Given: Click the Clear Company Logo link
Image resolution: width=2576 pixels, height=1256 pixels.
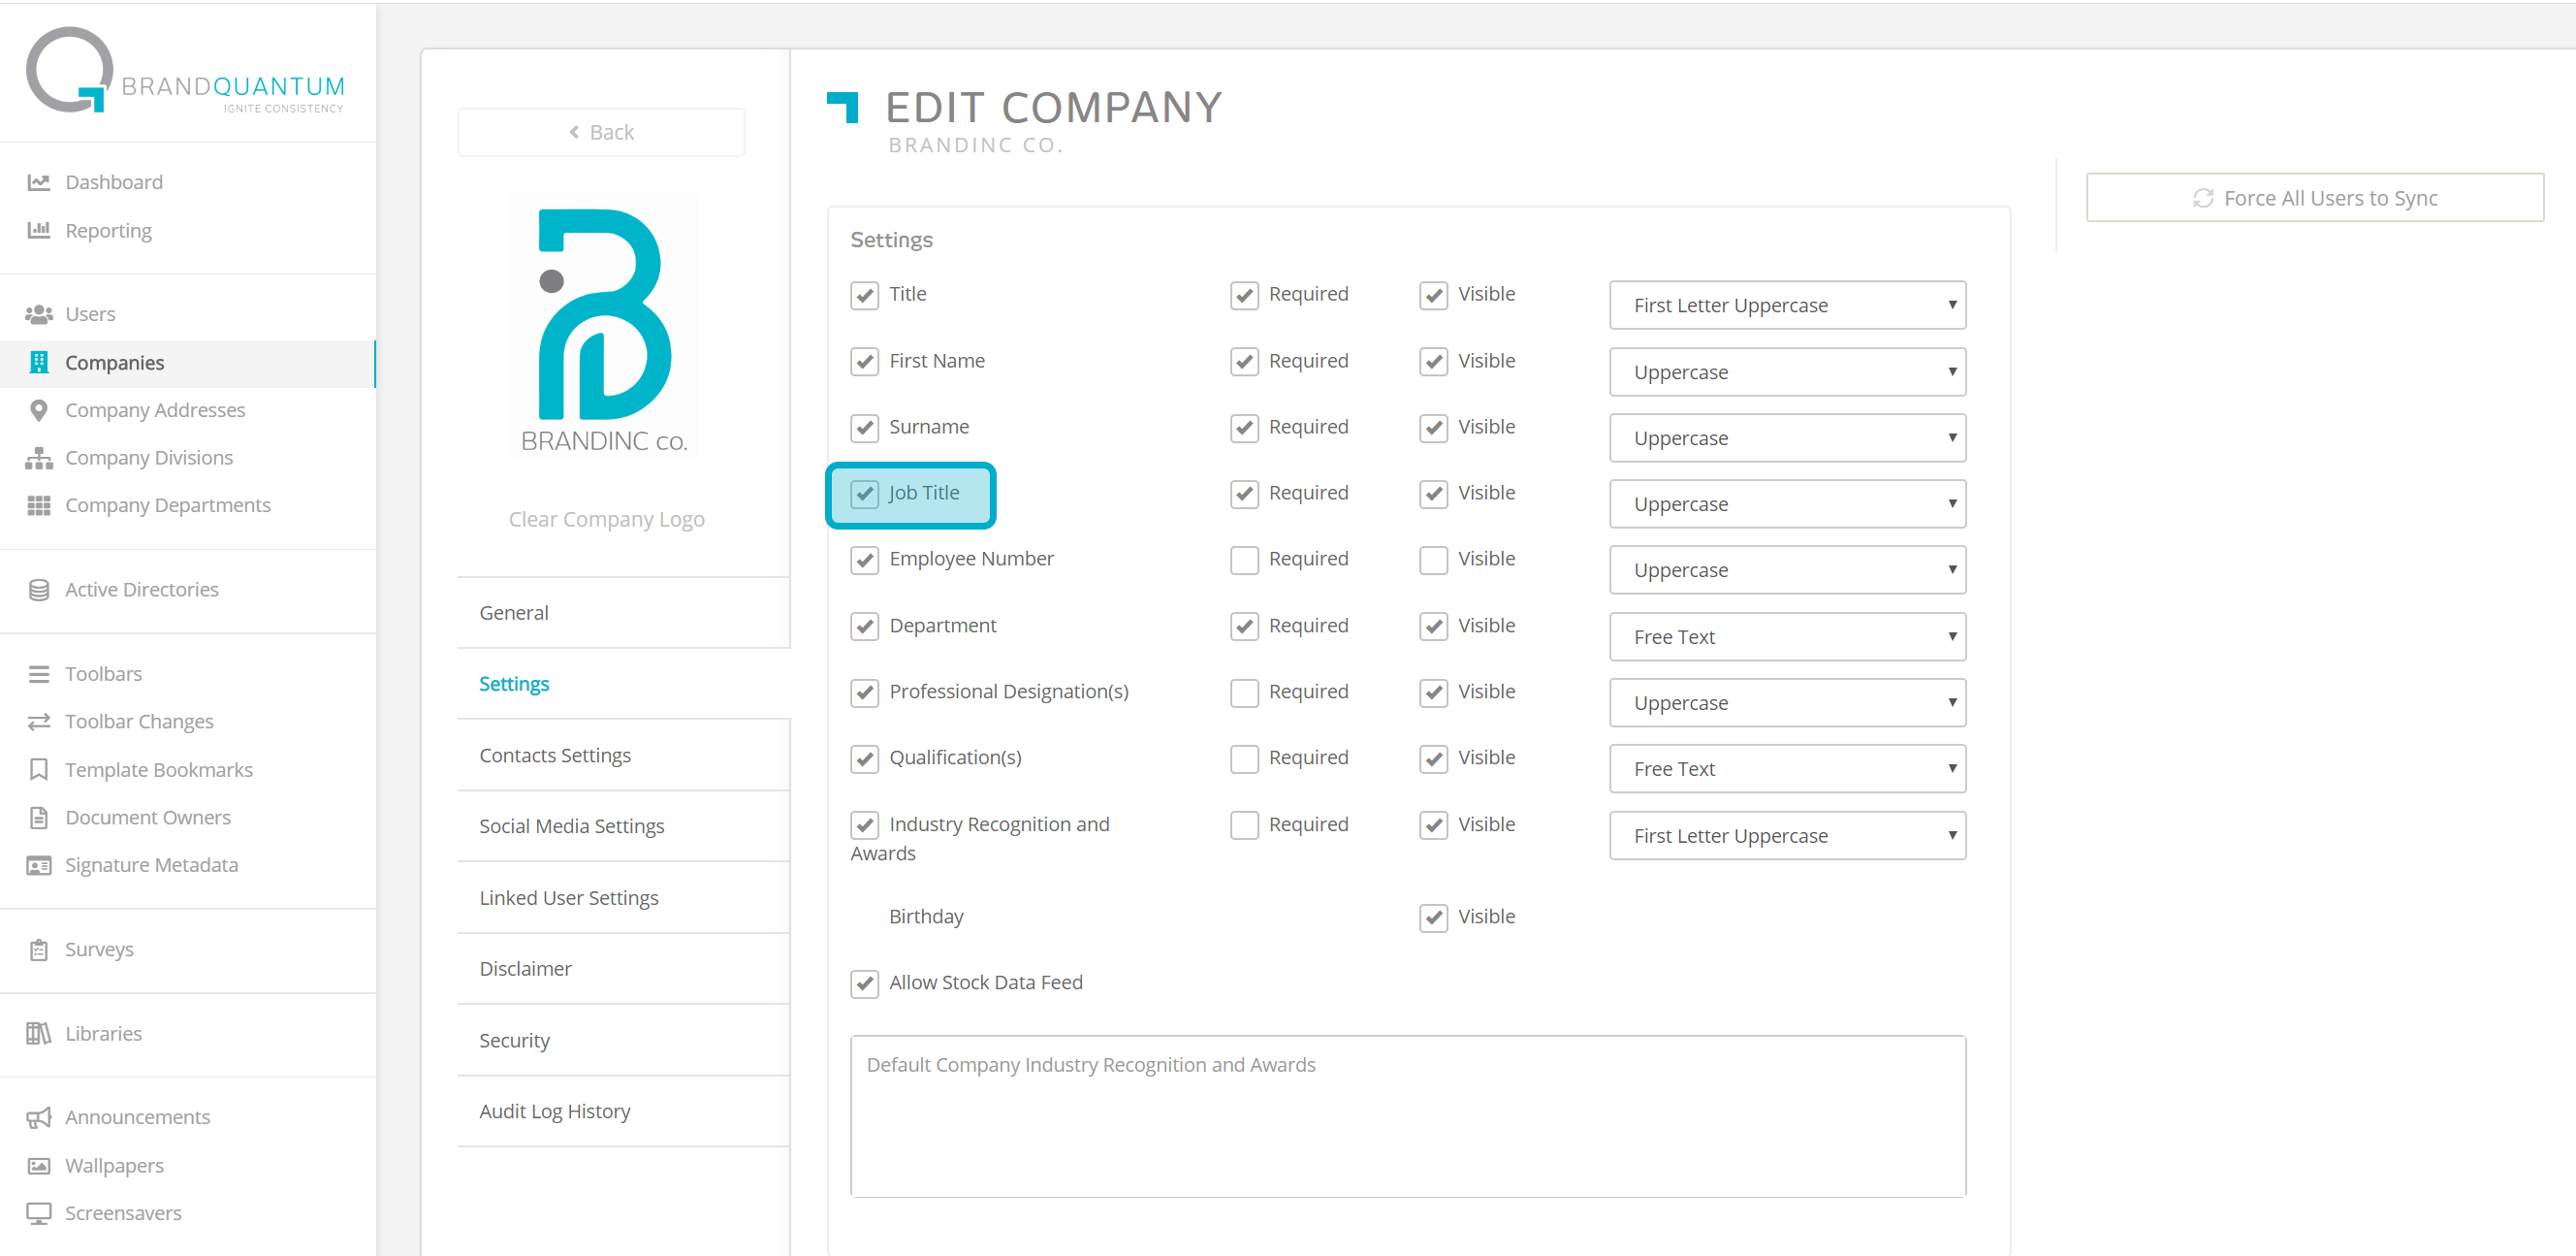Looking at the screenshot, I should coord(606,519).
